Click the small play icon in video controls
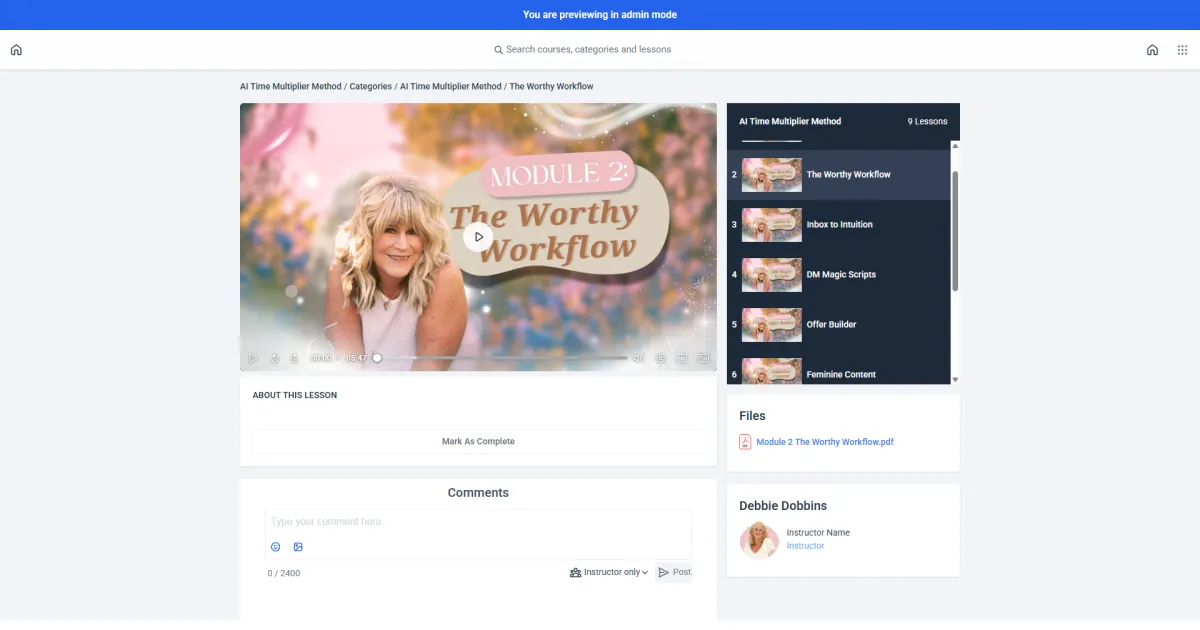Image resolution: width=1200 pixels, height=630 pixels. 252,358
